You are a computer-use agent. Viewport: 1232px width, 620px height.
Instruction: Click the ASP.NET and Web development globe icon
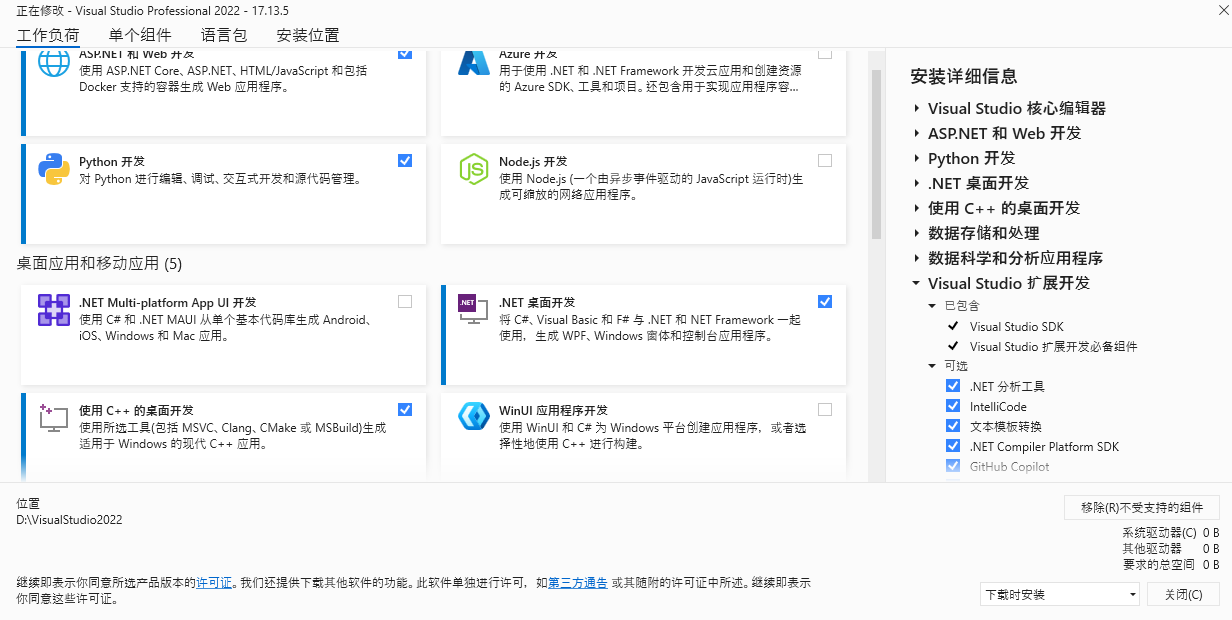click(x=54, y=63)
